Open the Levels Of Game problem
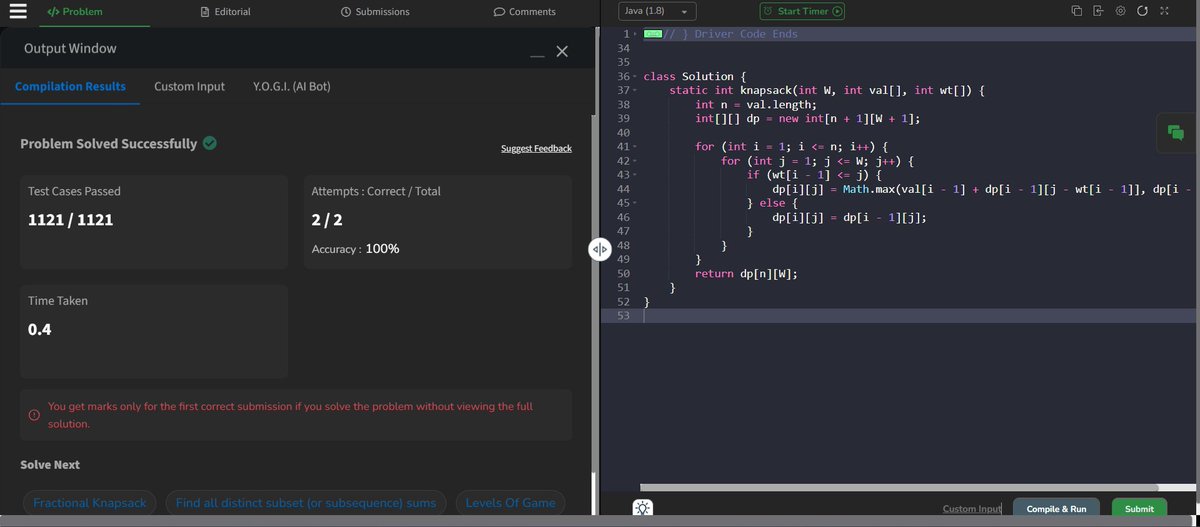Viewport: 1200px width, 527px height. point(510,503)
